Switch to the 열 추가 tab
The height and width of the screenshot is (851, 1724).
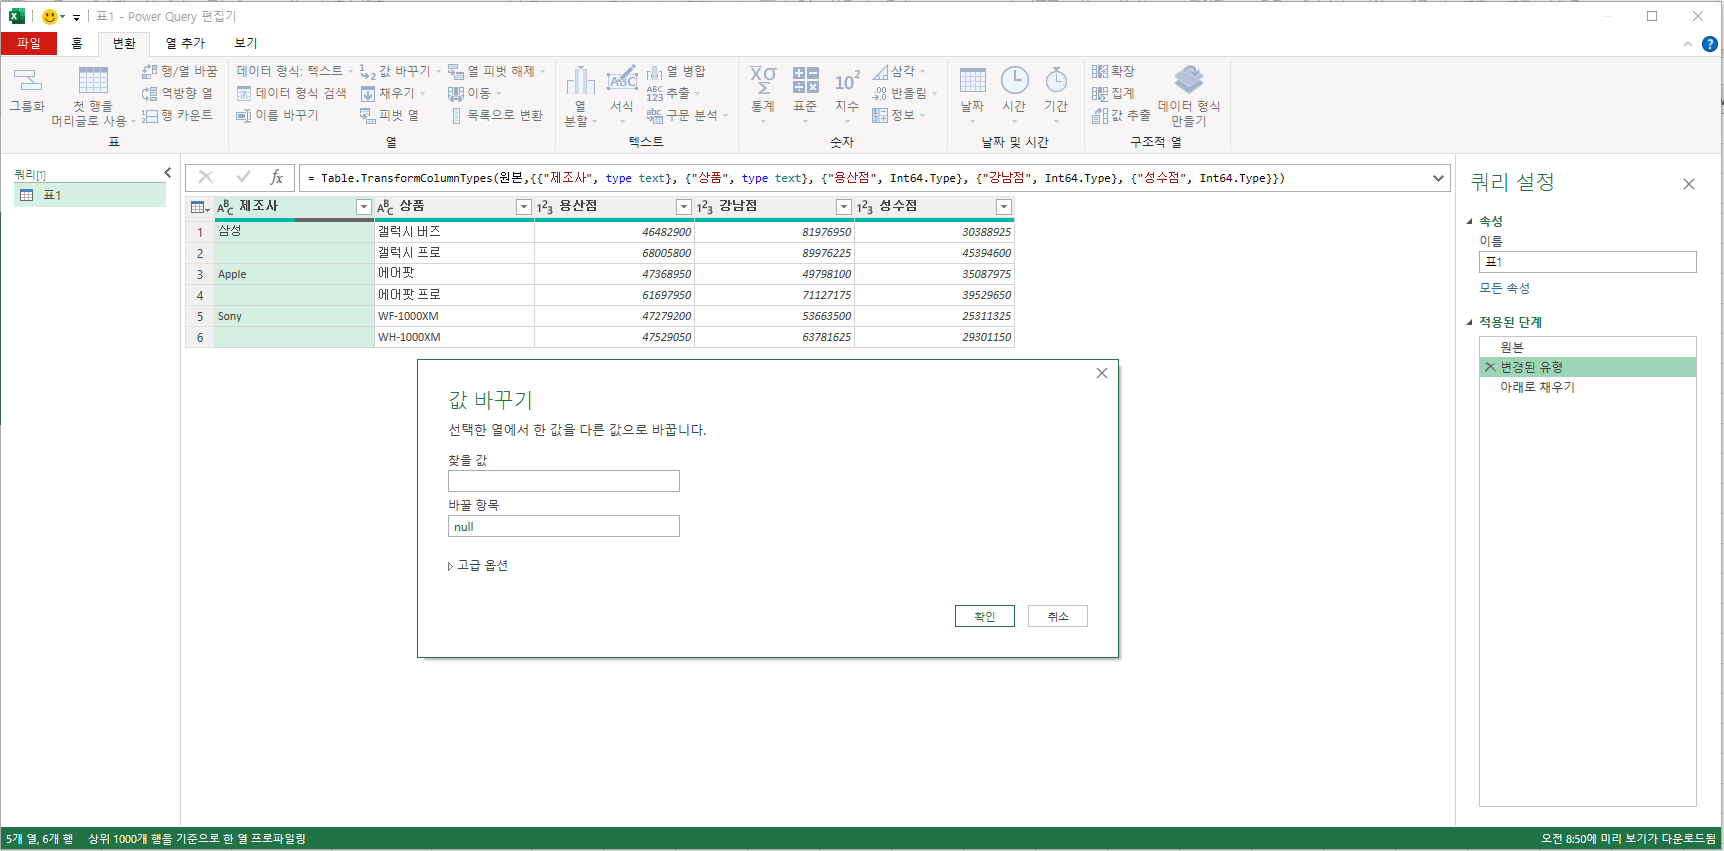tap(185, 43)
